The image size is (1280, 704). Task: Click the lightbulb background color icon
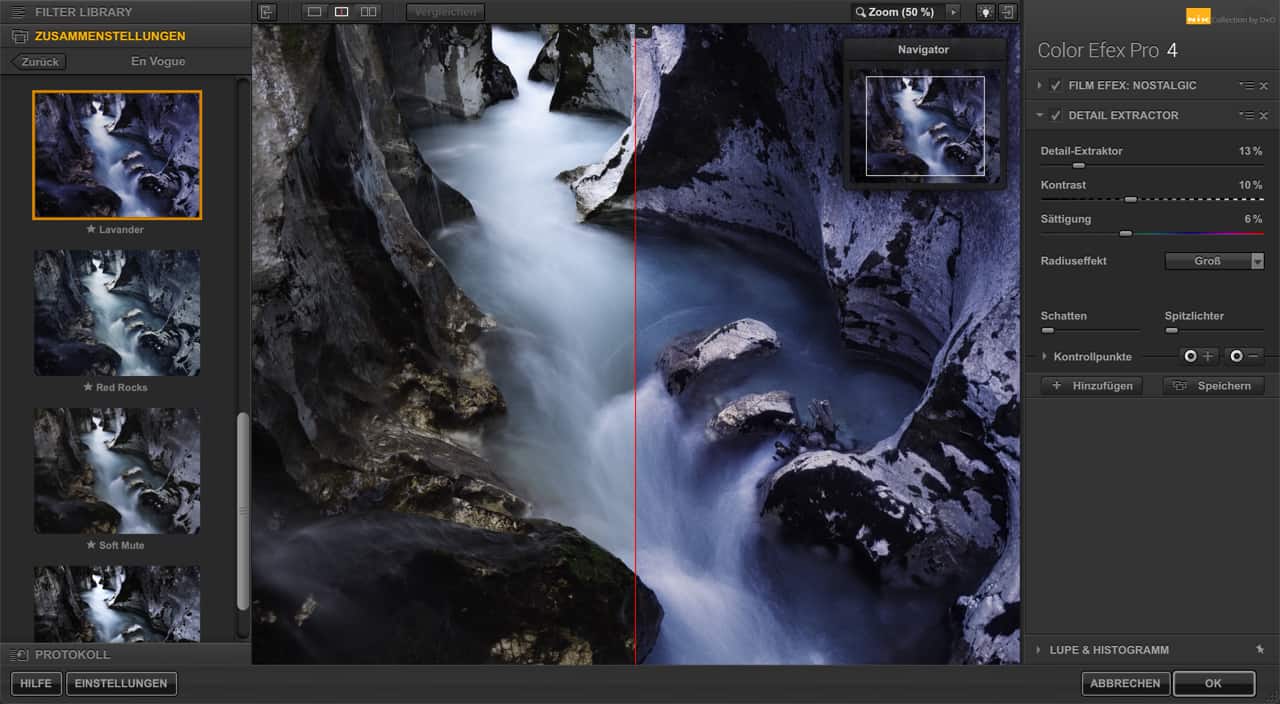click(x=985, y=12)
